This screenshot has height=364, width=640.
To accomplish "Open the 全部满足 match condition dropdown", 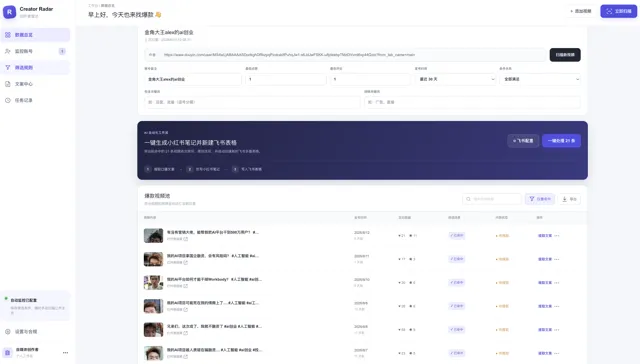I will 540,79.
